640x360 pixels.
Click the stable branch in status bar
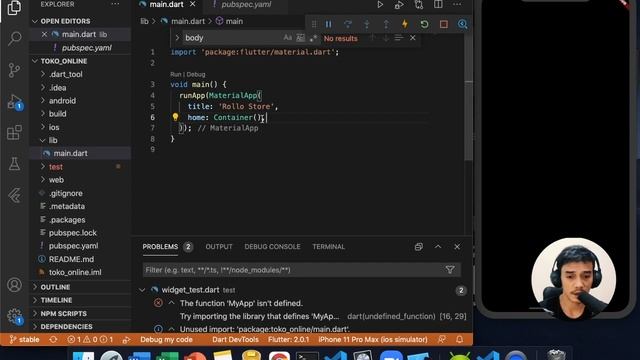tap(24, 339)
